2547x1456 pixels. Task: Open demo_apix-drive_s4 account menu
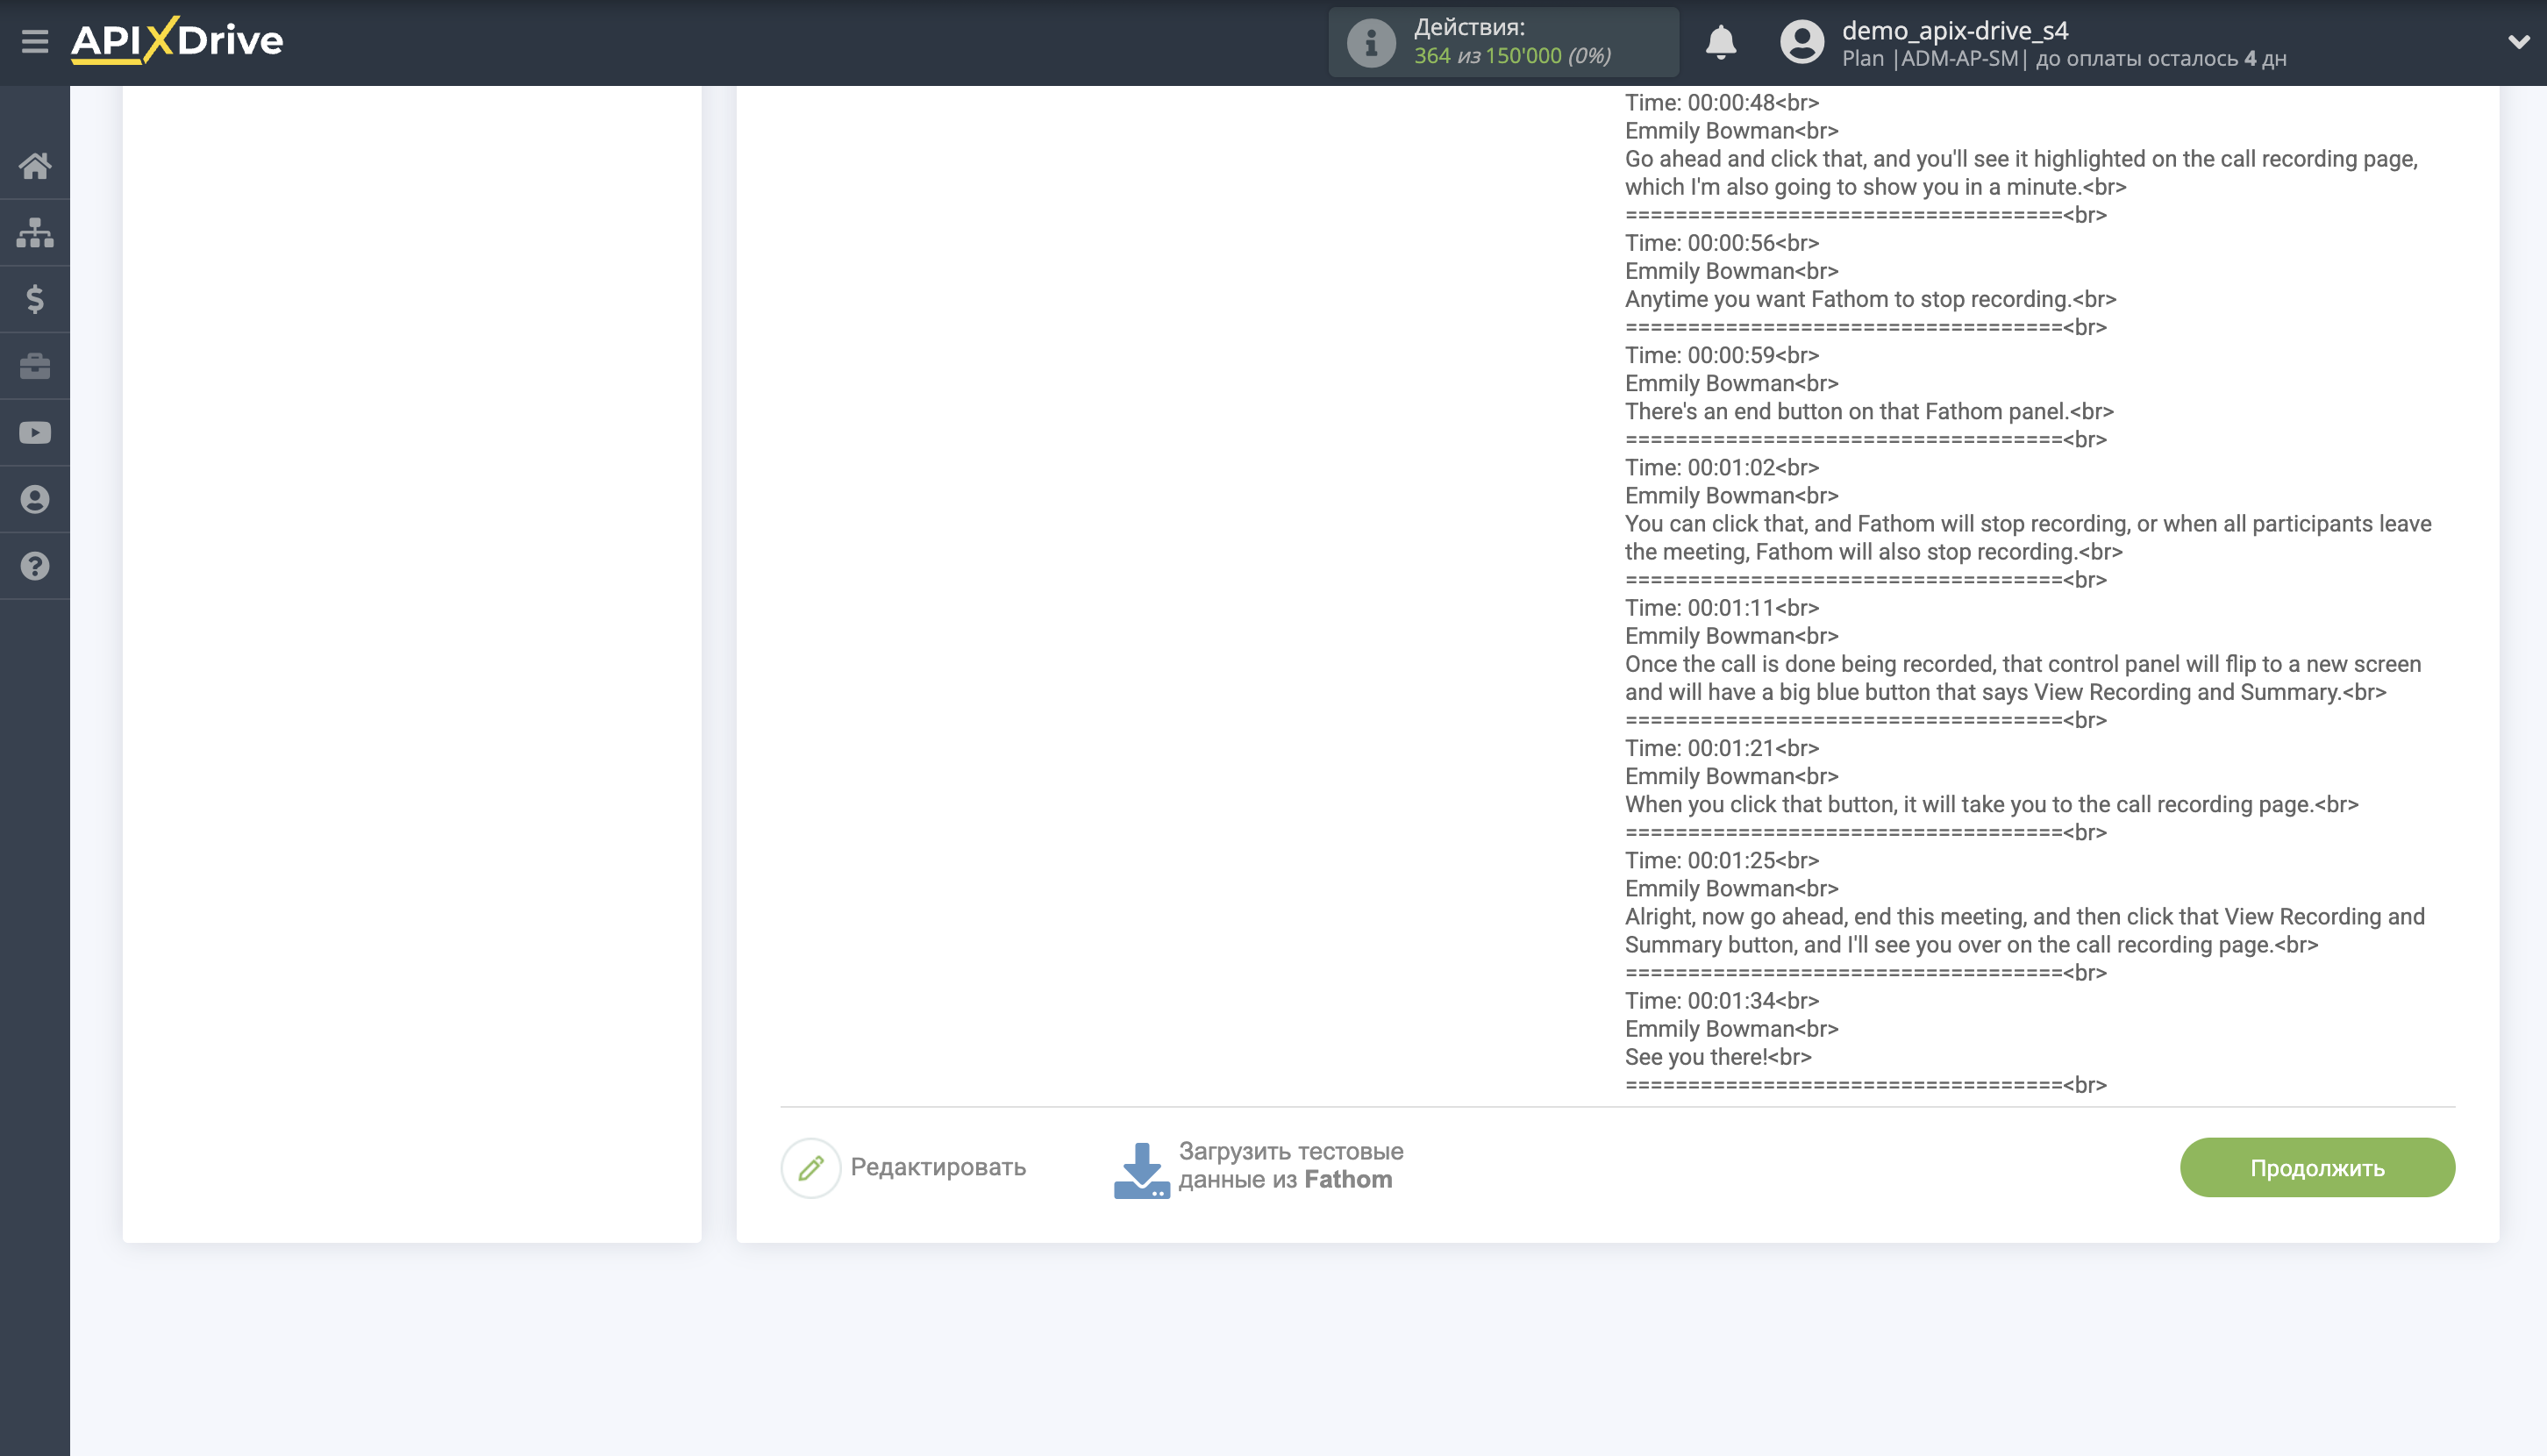pos(1954,31)
